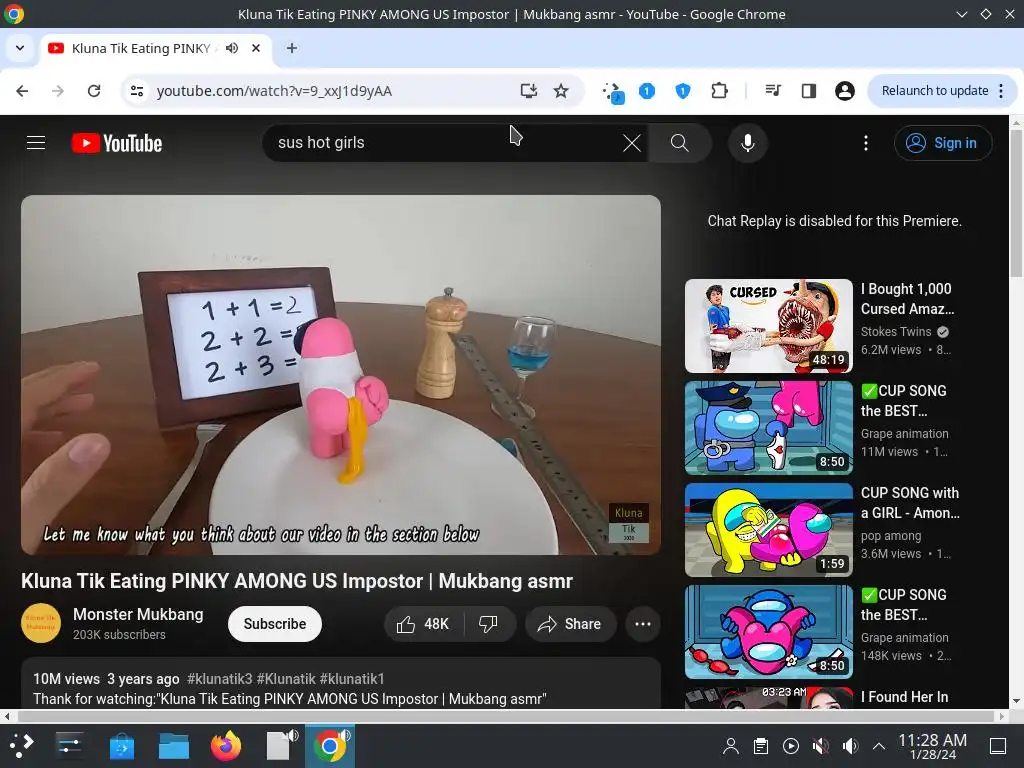
Task: Open Grape animation 11M views thumbnail
Action: [769, 428]
